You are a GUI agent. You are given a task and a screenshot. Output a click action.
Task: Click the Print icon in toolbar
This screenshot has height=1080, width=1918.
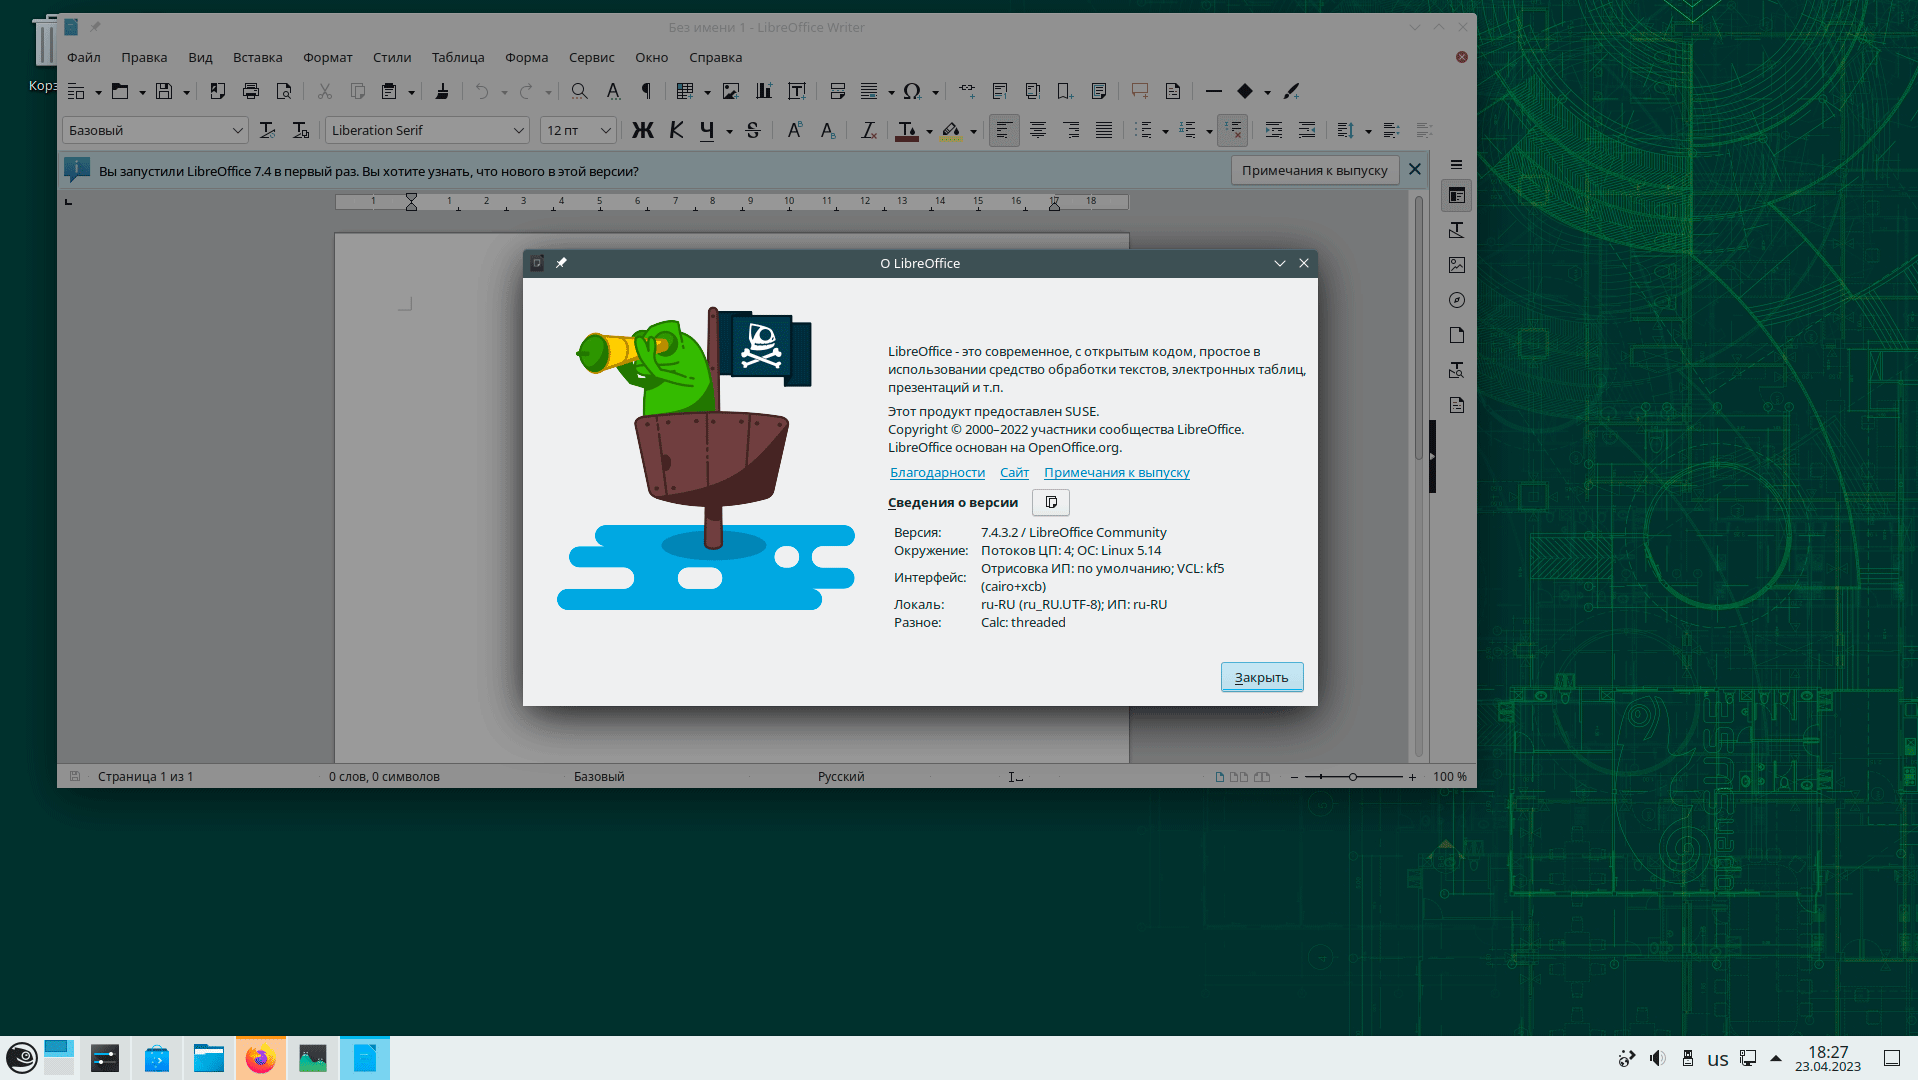[x=251, y=91]
